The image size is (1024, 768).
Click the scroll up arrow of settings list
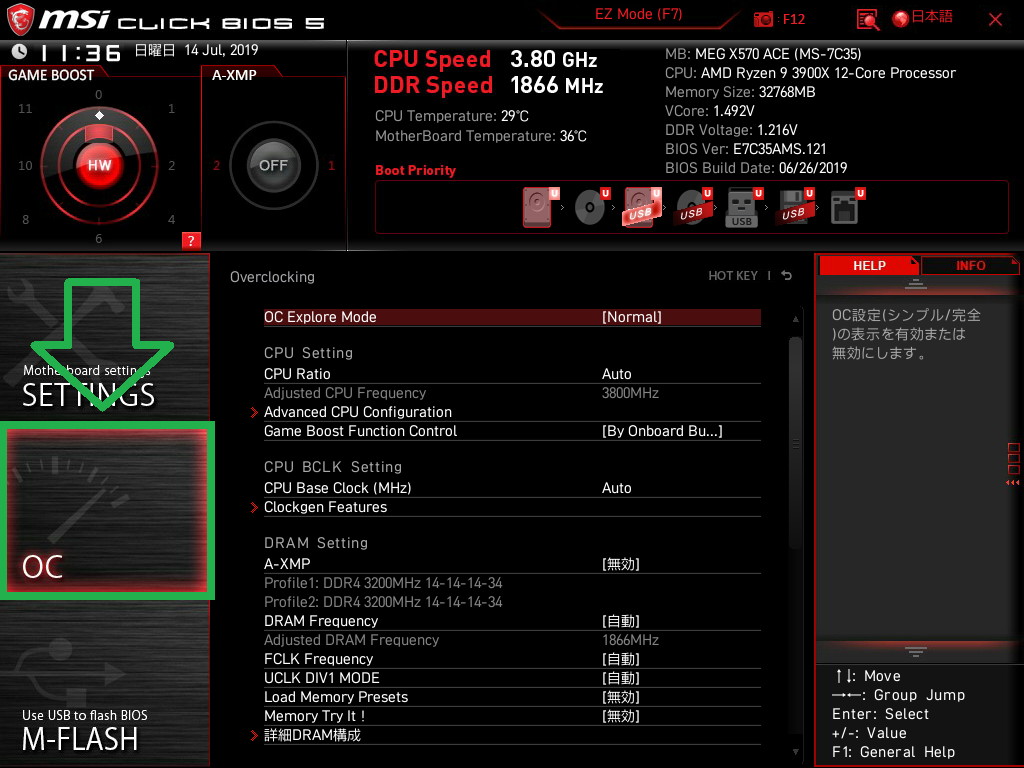795,319
